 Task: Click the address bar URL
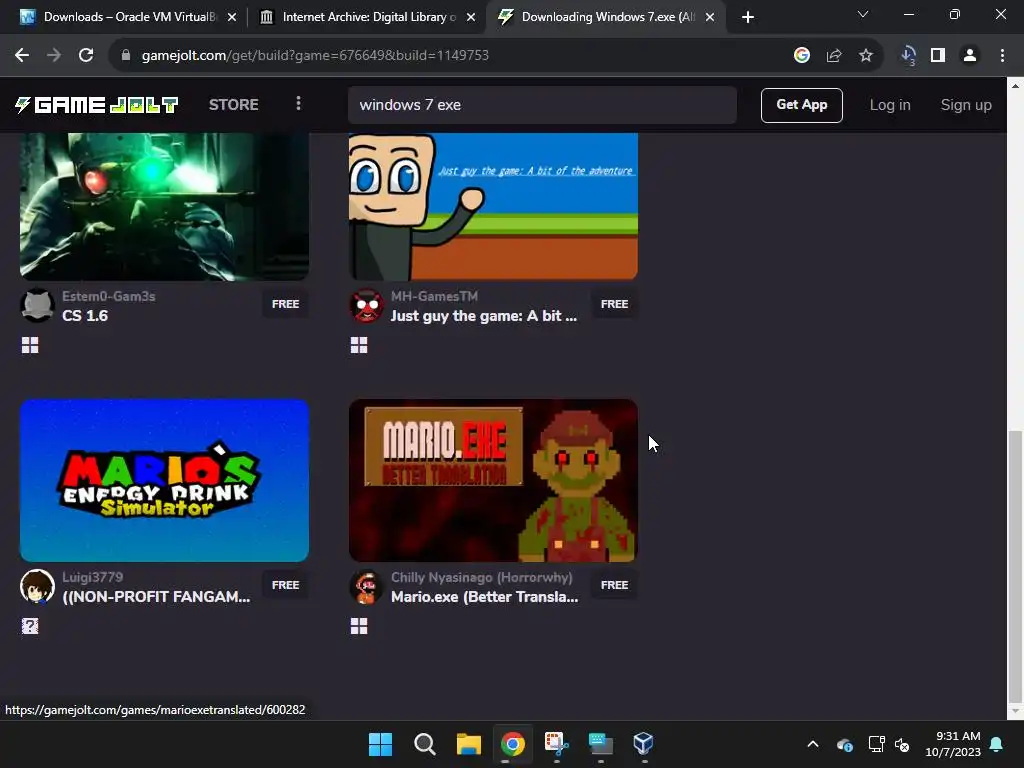pyautogui.click(x=315, y=56)
